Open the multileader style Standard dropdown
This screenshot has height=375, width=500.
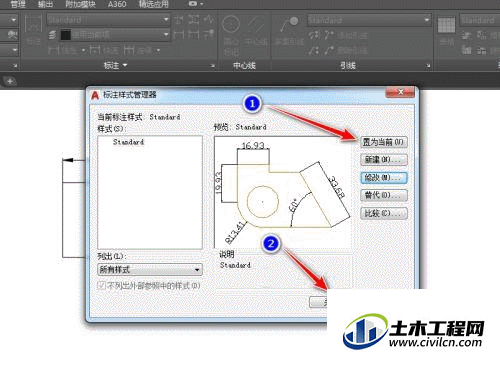[369, 20]
